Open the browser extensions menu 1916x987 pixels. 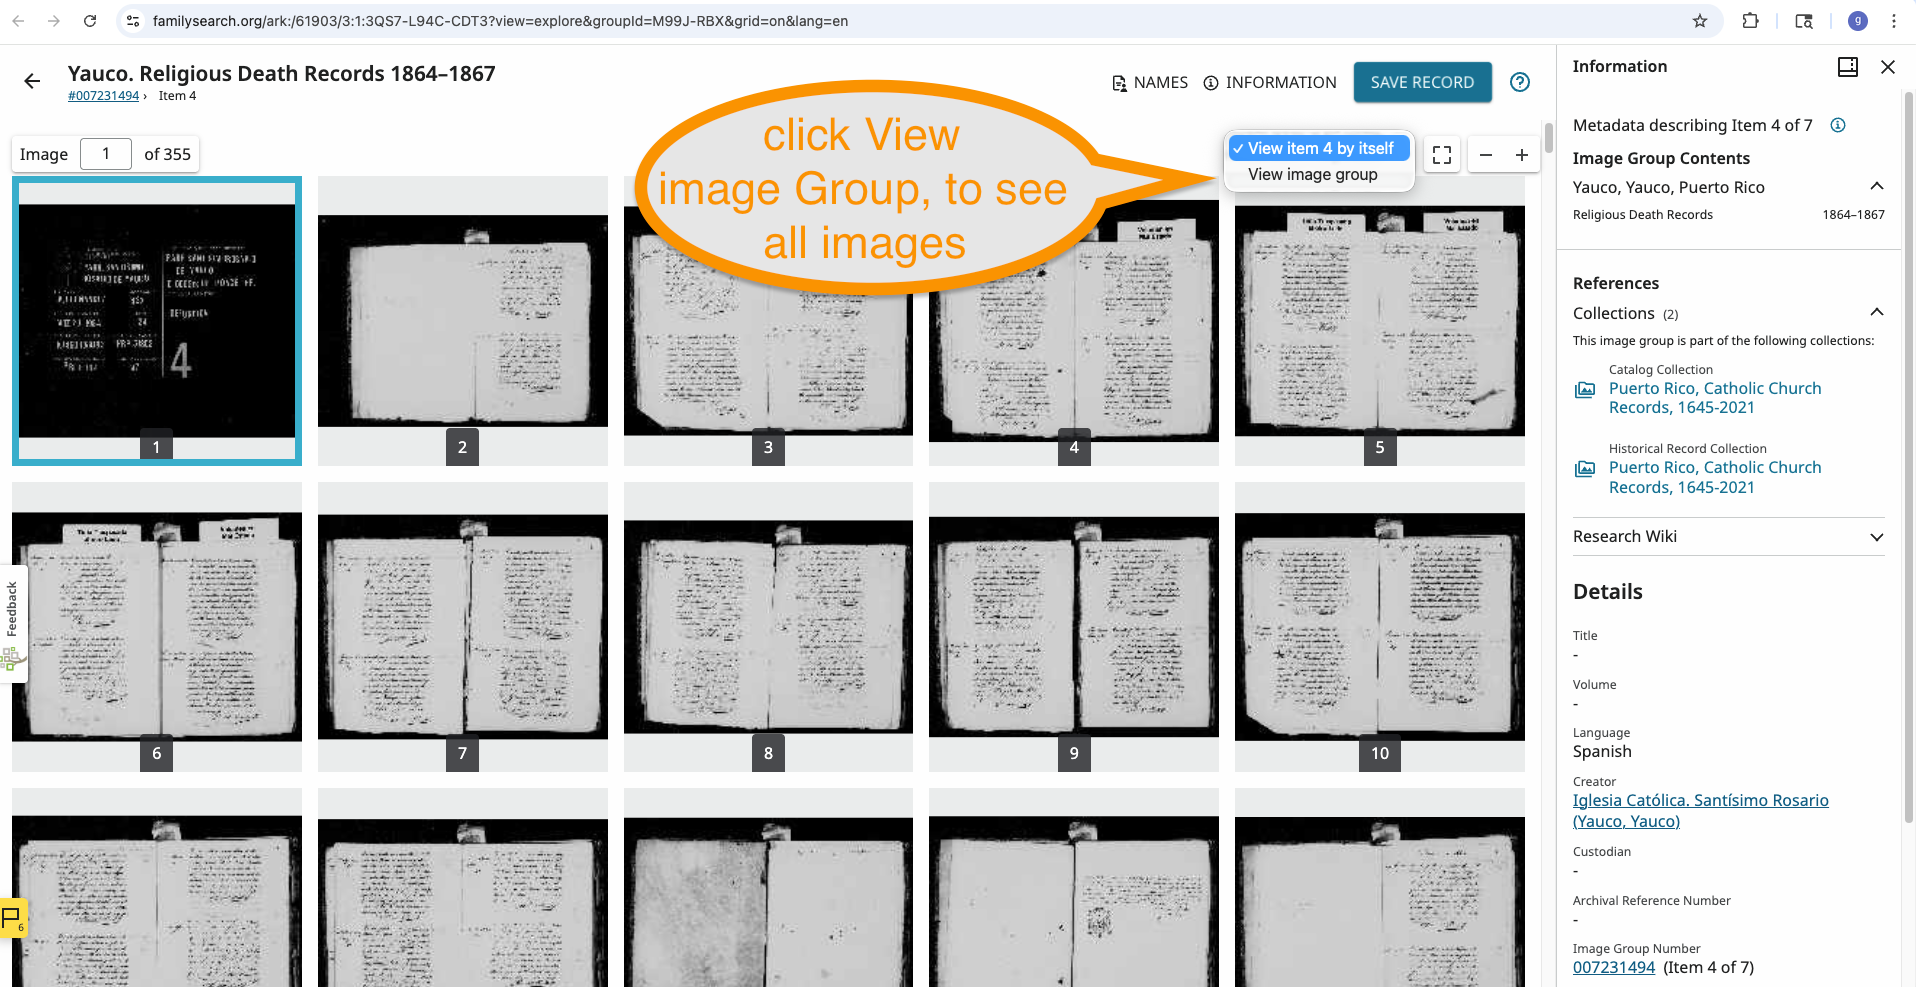pyautogui.click(x=1750, y=21)
